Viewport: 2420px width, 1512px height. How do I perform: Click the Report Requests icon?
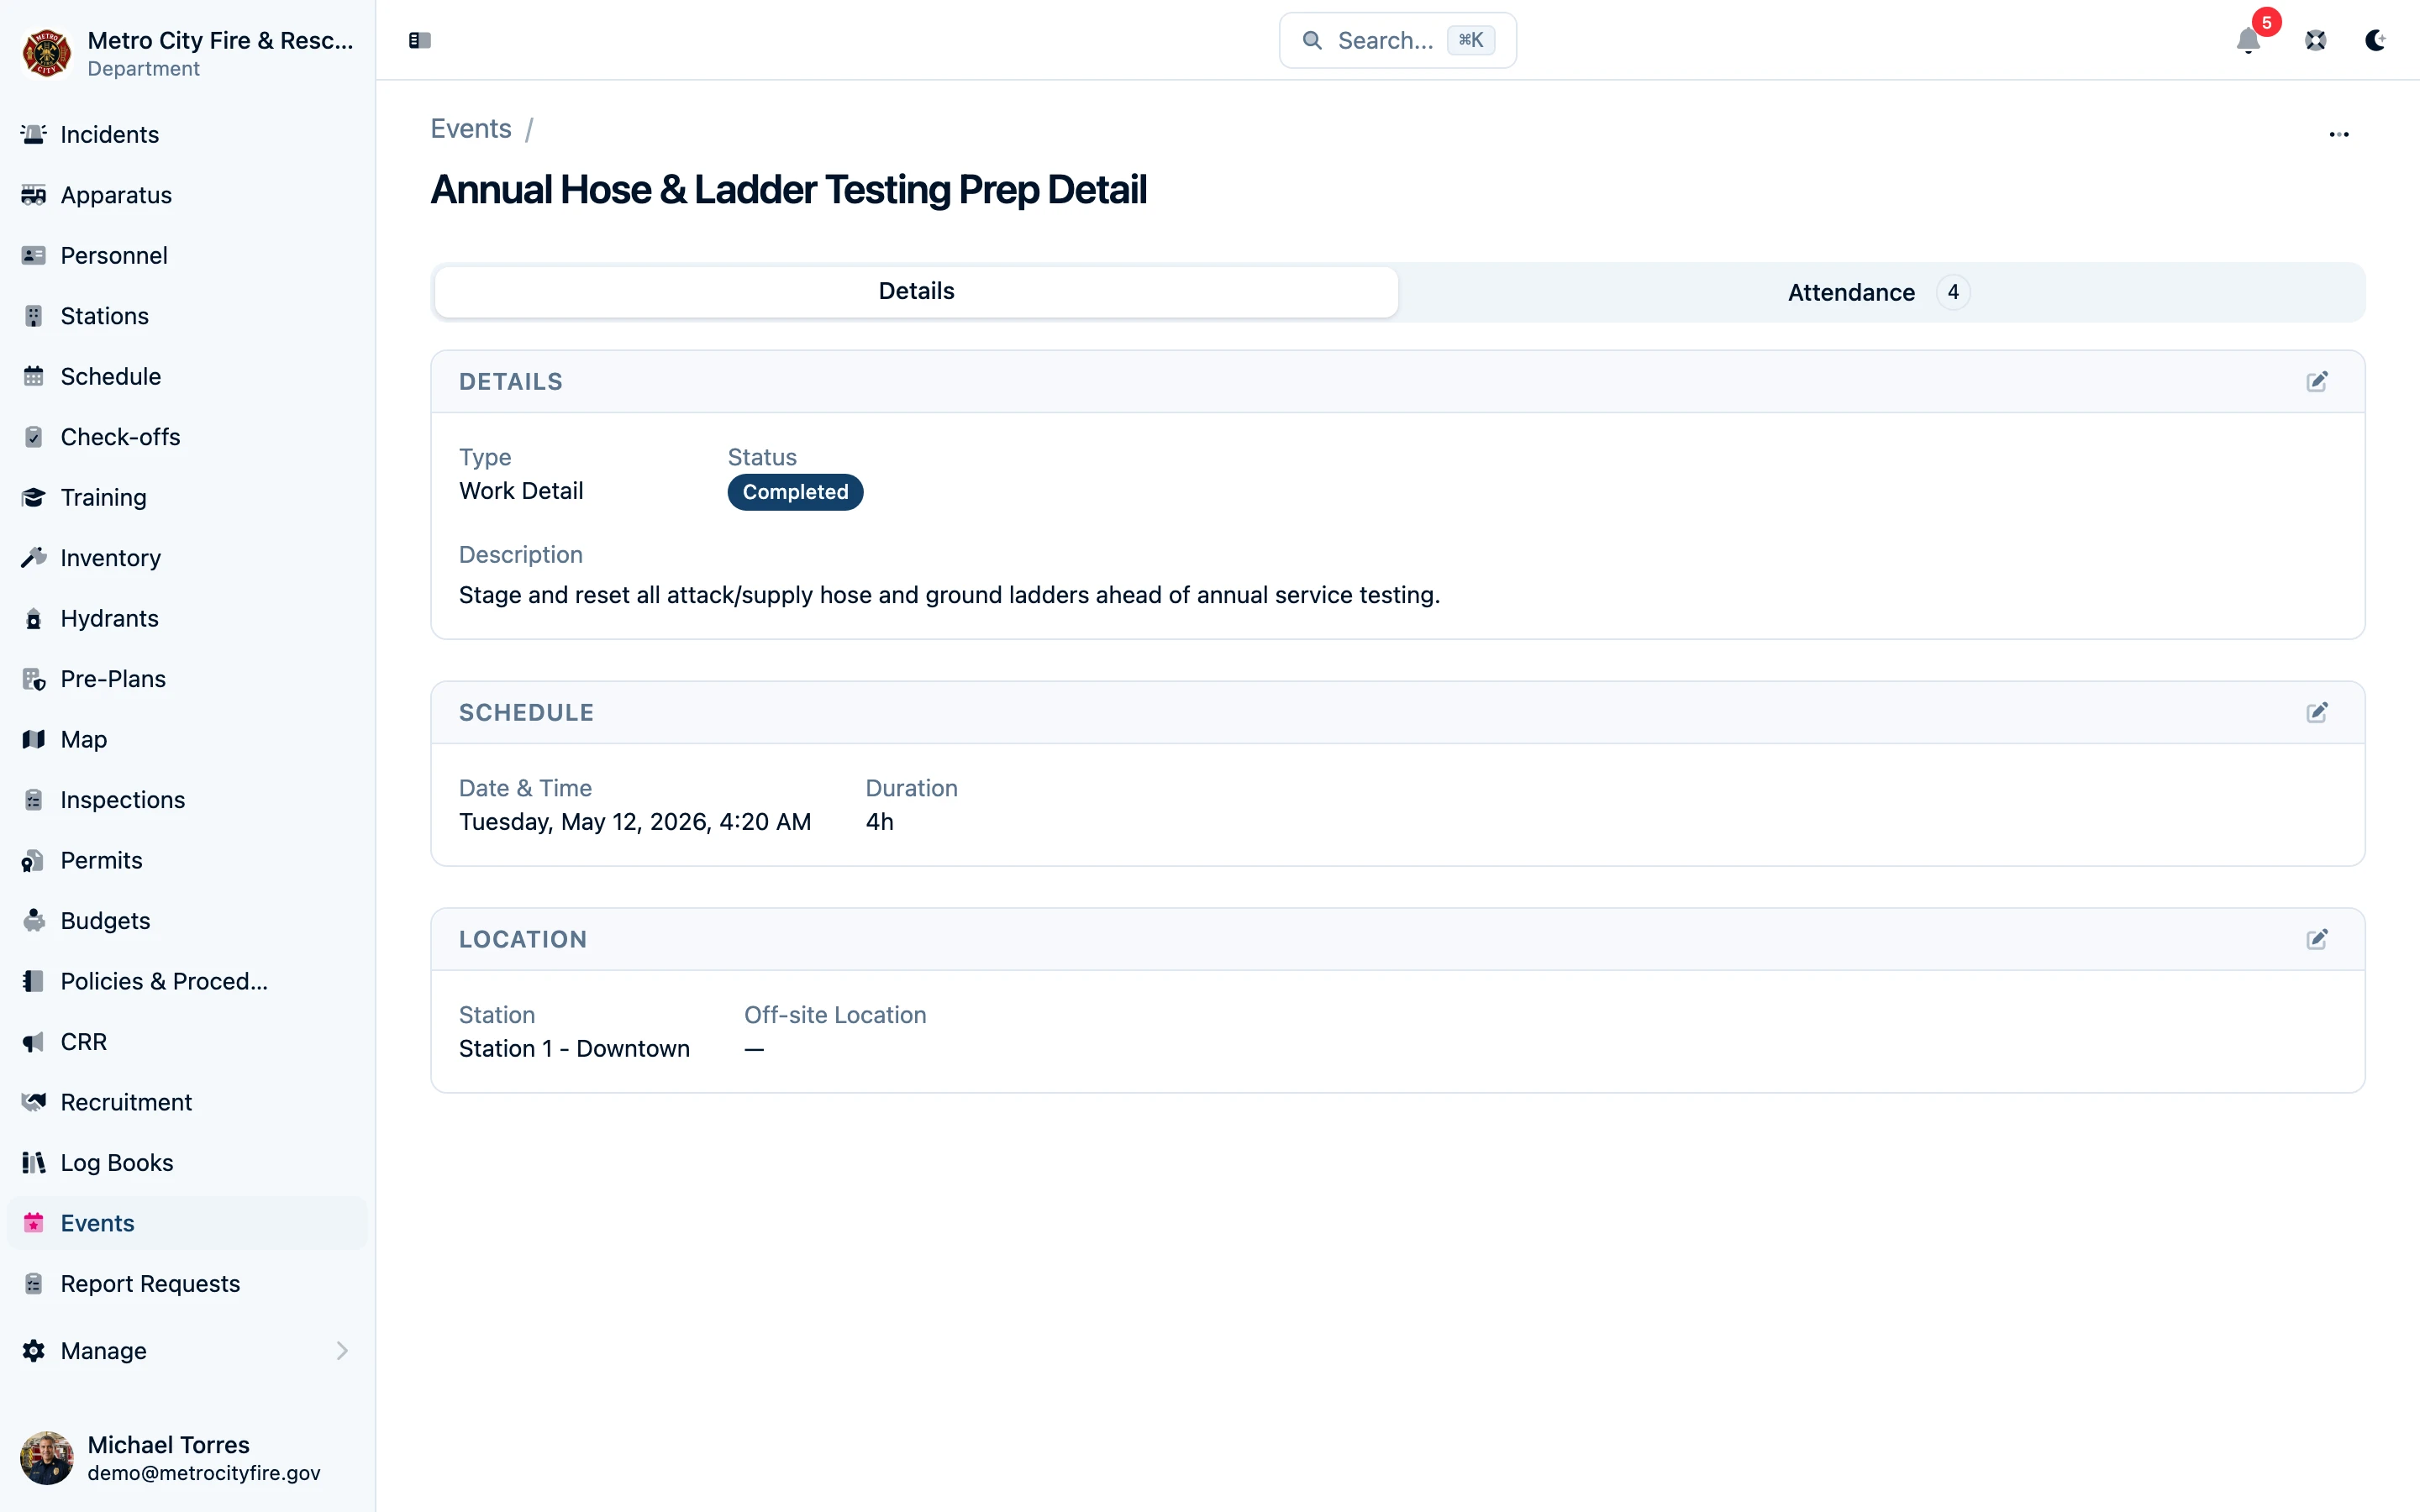point(33,1284)
